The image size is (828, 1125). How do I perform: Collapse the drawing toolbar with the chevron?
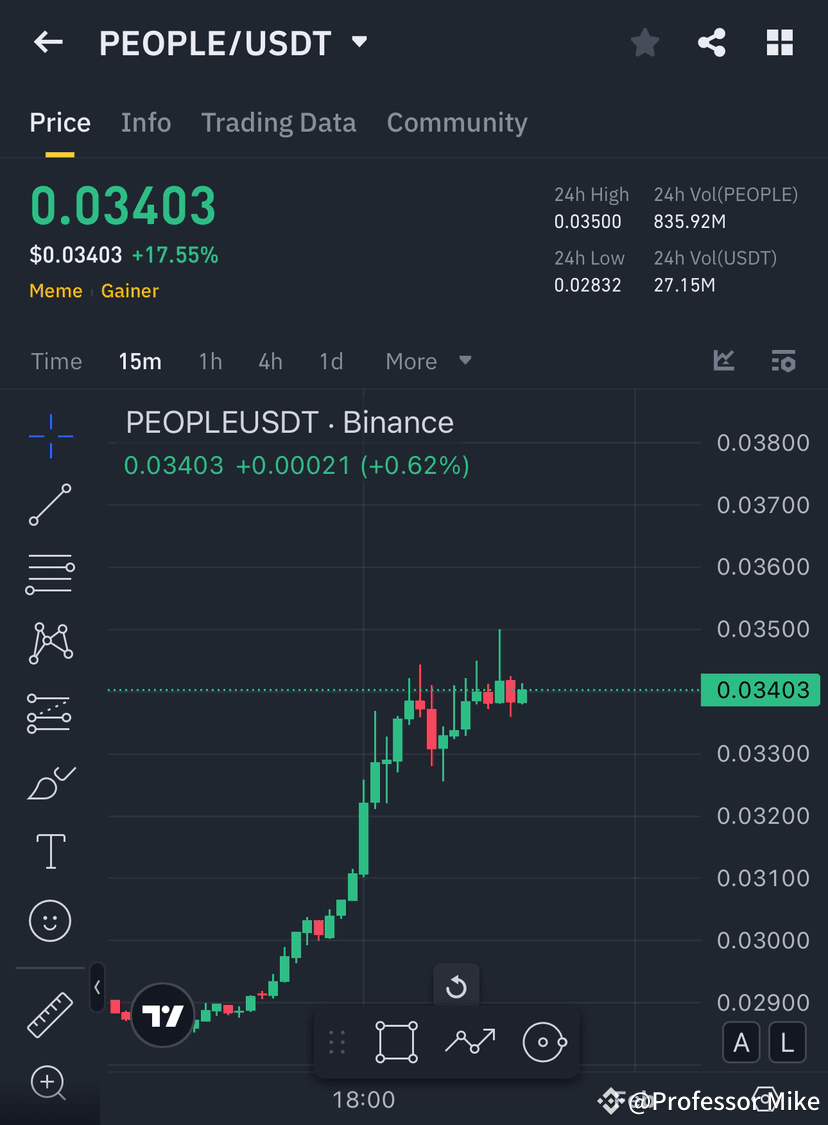pyautogui.click(x=96, y=988)
